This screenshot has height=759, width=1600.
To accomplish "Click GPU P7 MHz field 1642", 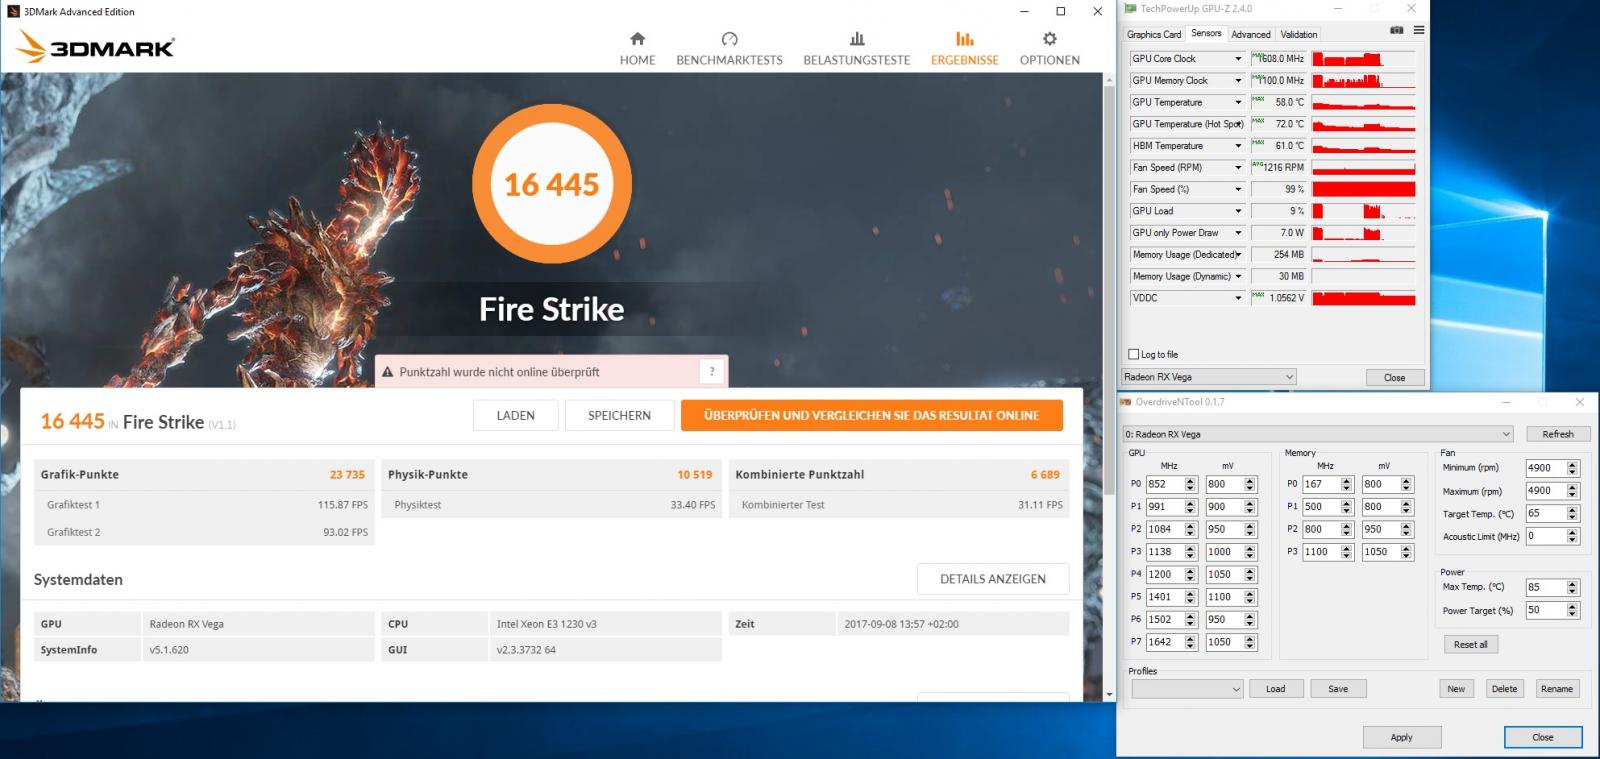I will [x=1164, y=642].
